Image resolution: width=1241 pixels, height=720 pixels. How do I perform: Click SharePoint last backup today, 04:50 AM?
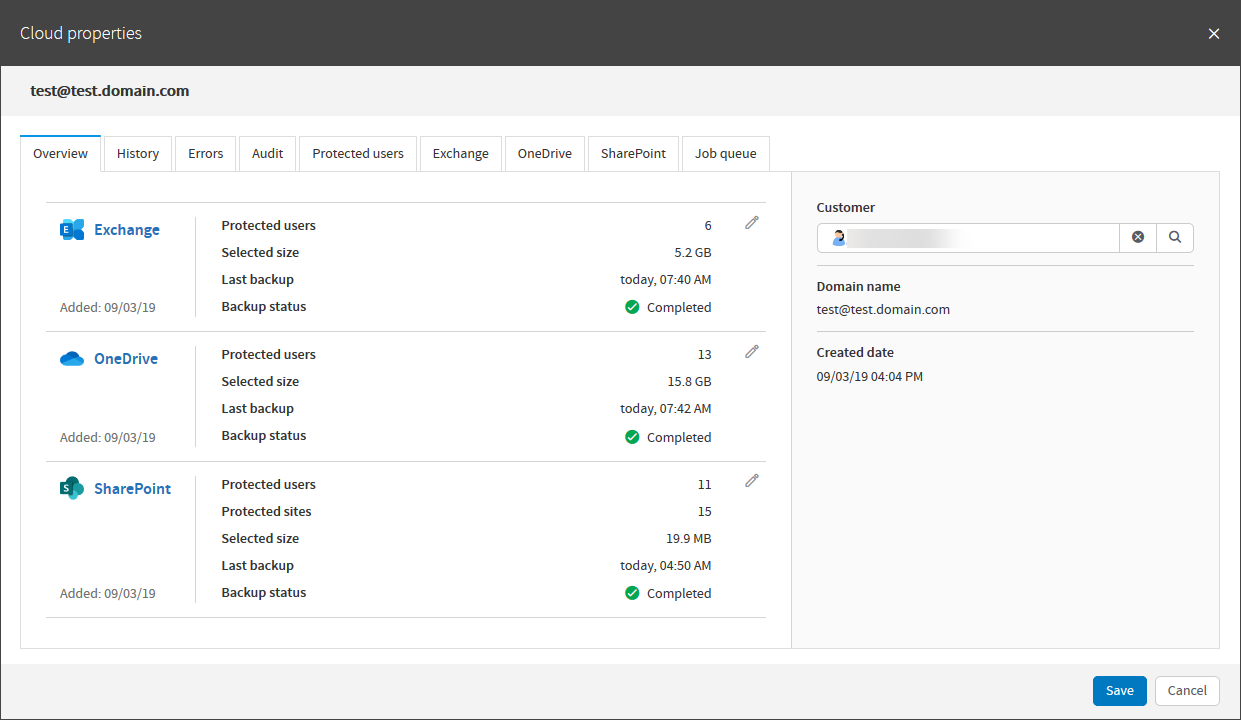pos(666,566)
